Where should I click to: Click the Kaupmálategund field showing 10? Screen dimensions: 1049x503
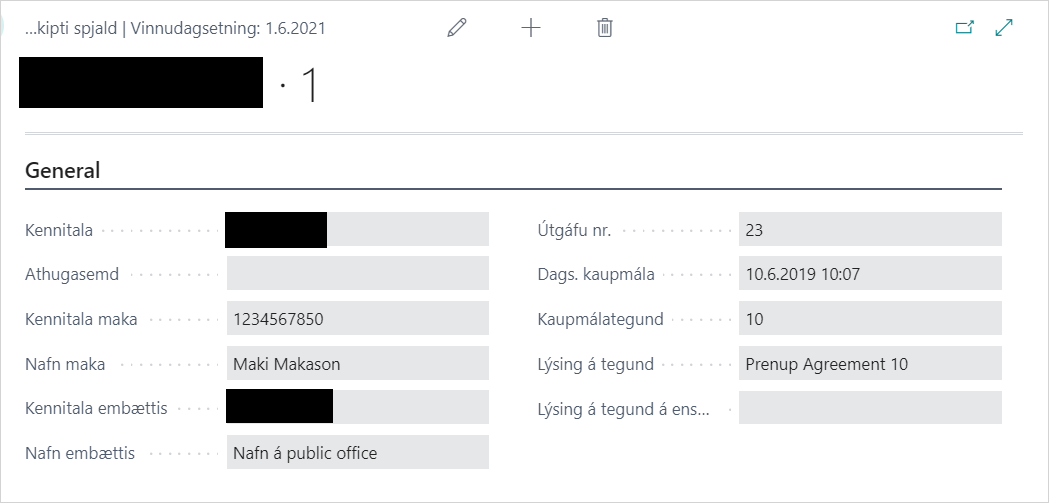click(869, 319)
